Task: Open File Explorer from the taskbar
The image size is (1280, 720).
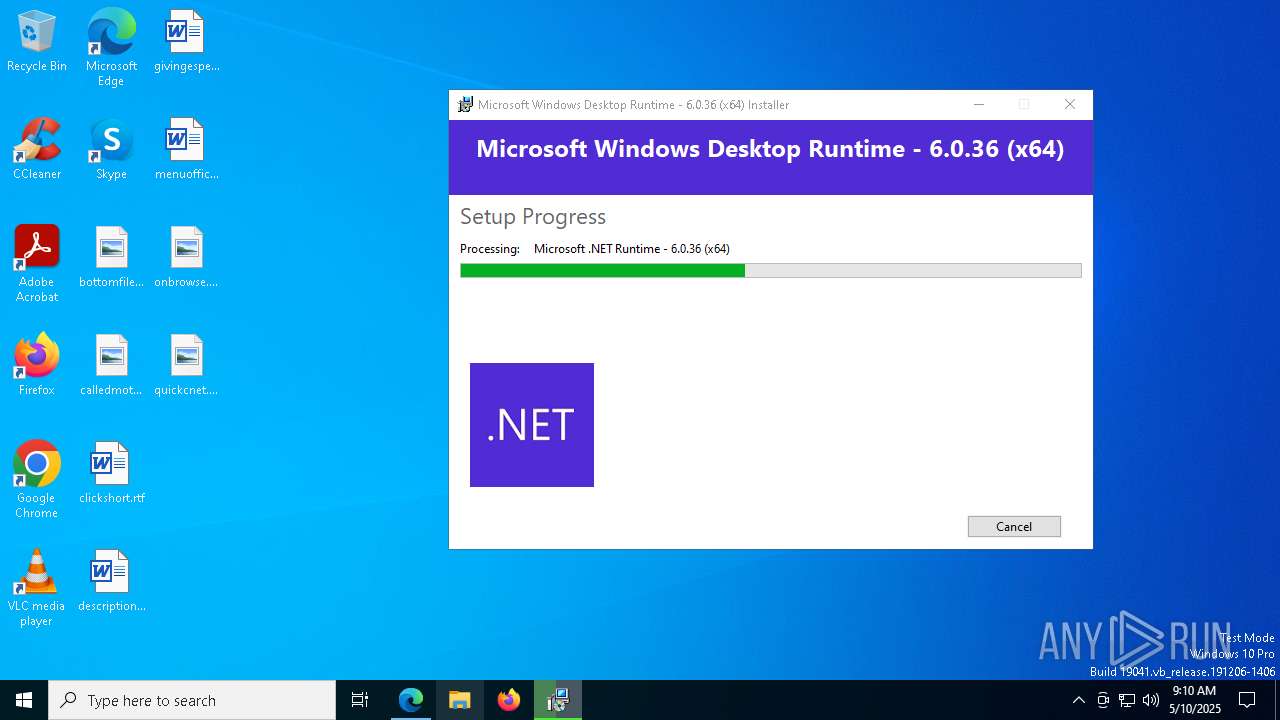Action: click(x=460, y=700)
